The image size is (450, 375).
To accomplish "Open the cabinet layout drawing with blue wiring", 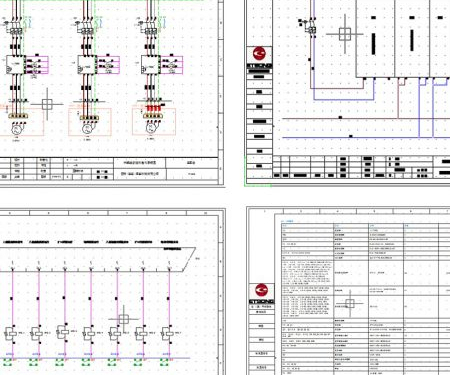I will pyautogui.click(x=347, y=93).
